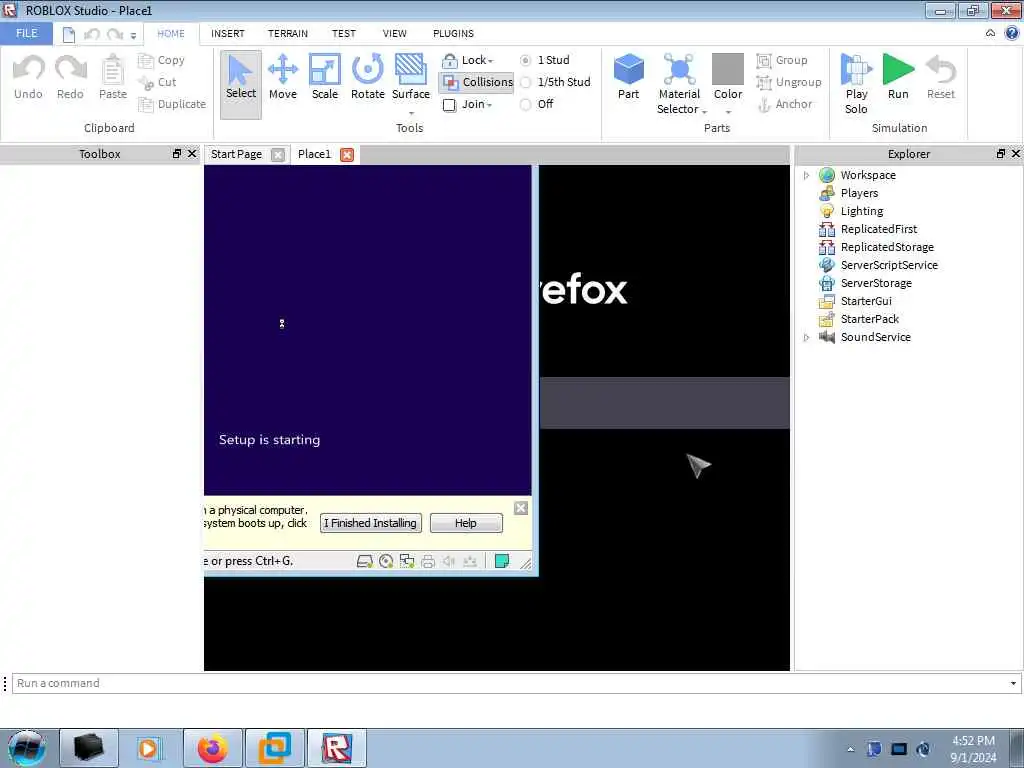The image size is (1024, 768).
Task: Click the network adapter icon in VM status bar
Action: pyautogui.click(x=407, y=561)
